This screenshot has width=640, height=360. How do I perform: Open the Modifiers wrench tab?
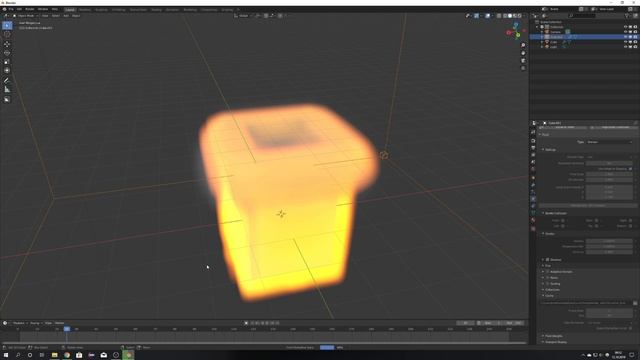point(533,185)
